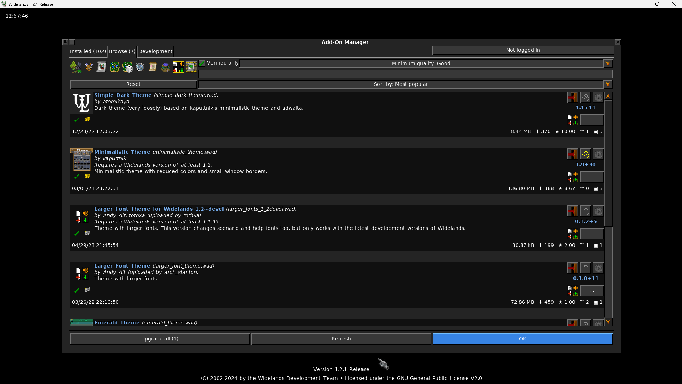This screenshot has width=682, height=384.
Task: Click the uninstall door icon beside version 0.1.0+11
Action: 572,268
